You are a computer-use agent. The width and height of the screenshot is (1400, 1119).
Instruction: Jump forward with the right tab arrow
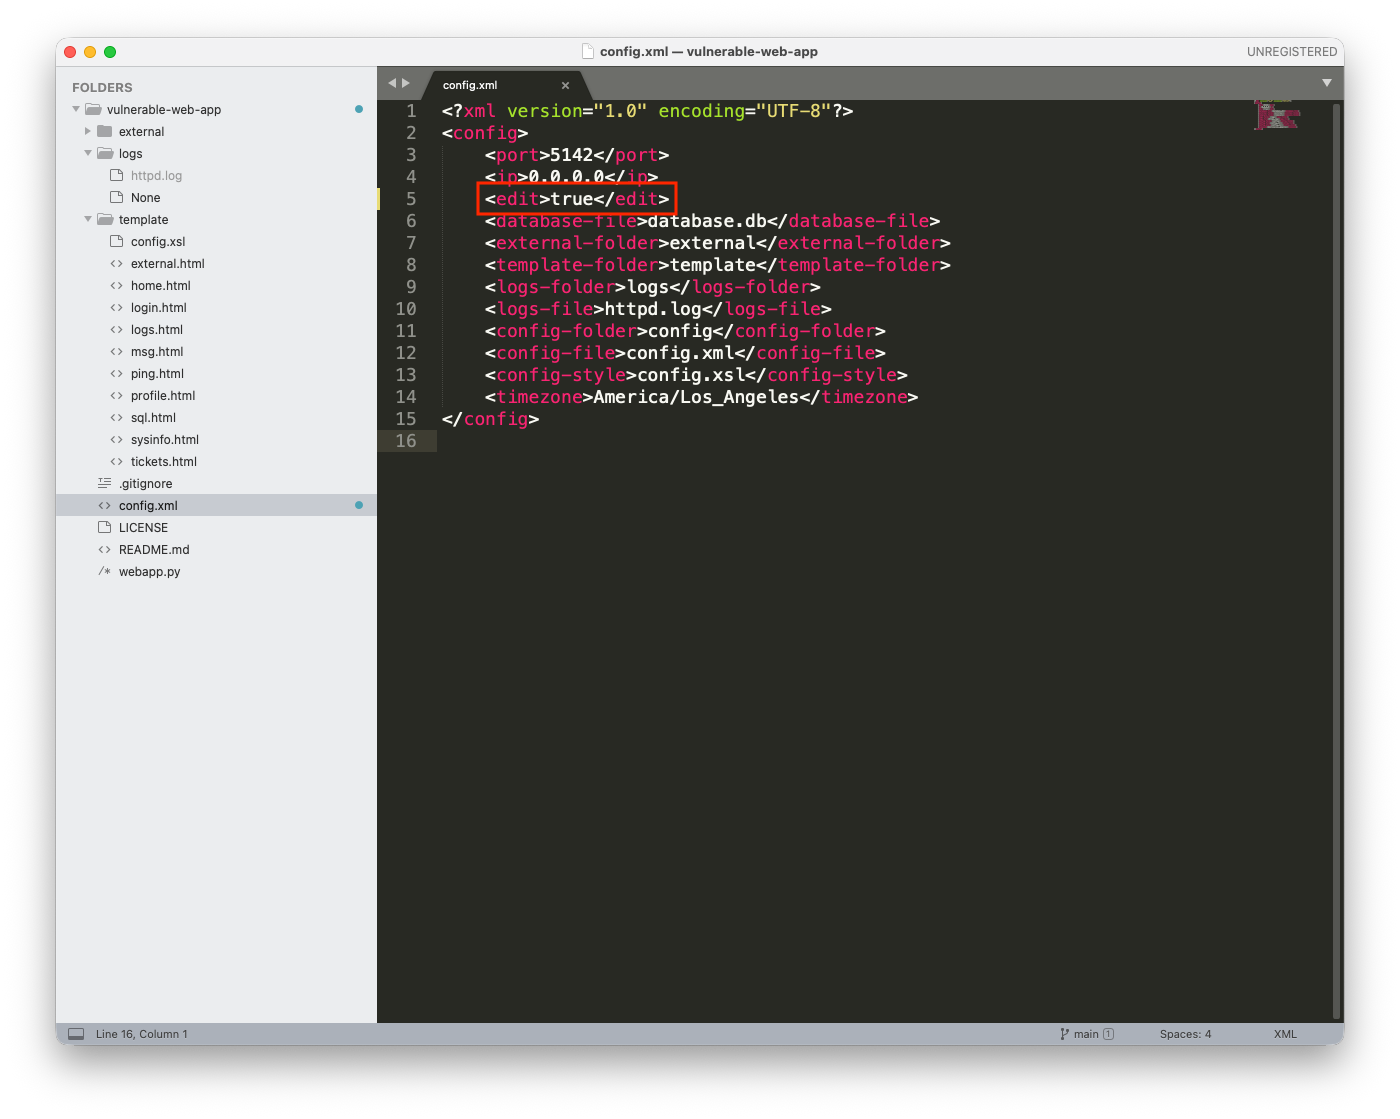coord(406,83)
